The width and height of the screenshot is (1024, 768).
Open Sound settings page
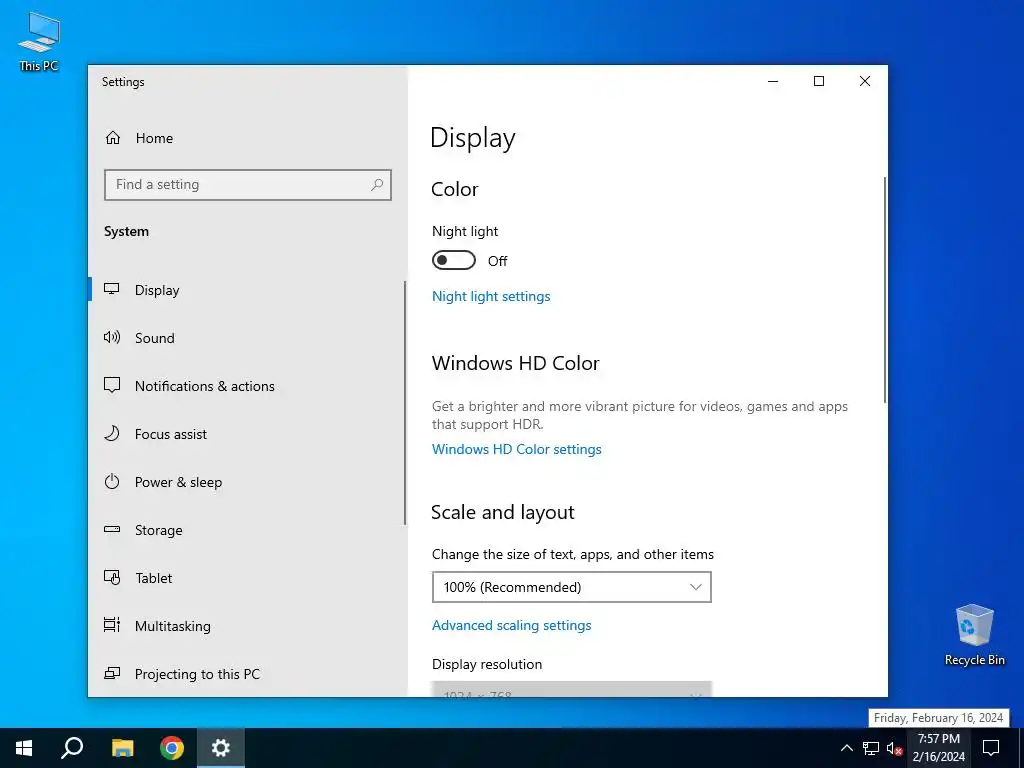point(246,338)
